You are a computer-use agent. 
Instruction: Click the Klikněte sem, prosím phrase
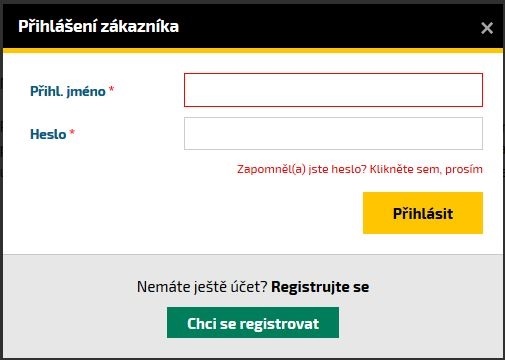point(426,169)
